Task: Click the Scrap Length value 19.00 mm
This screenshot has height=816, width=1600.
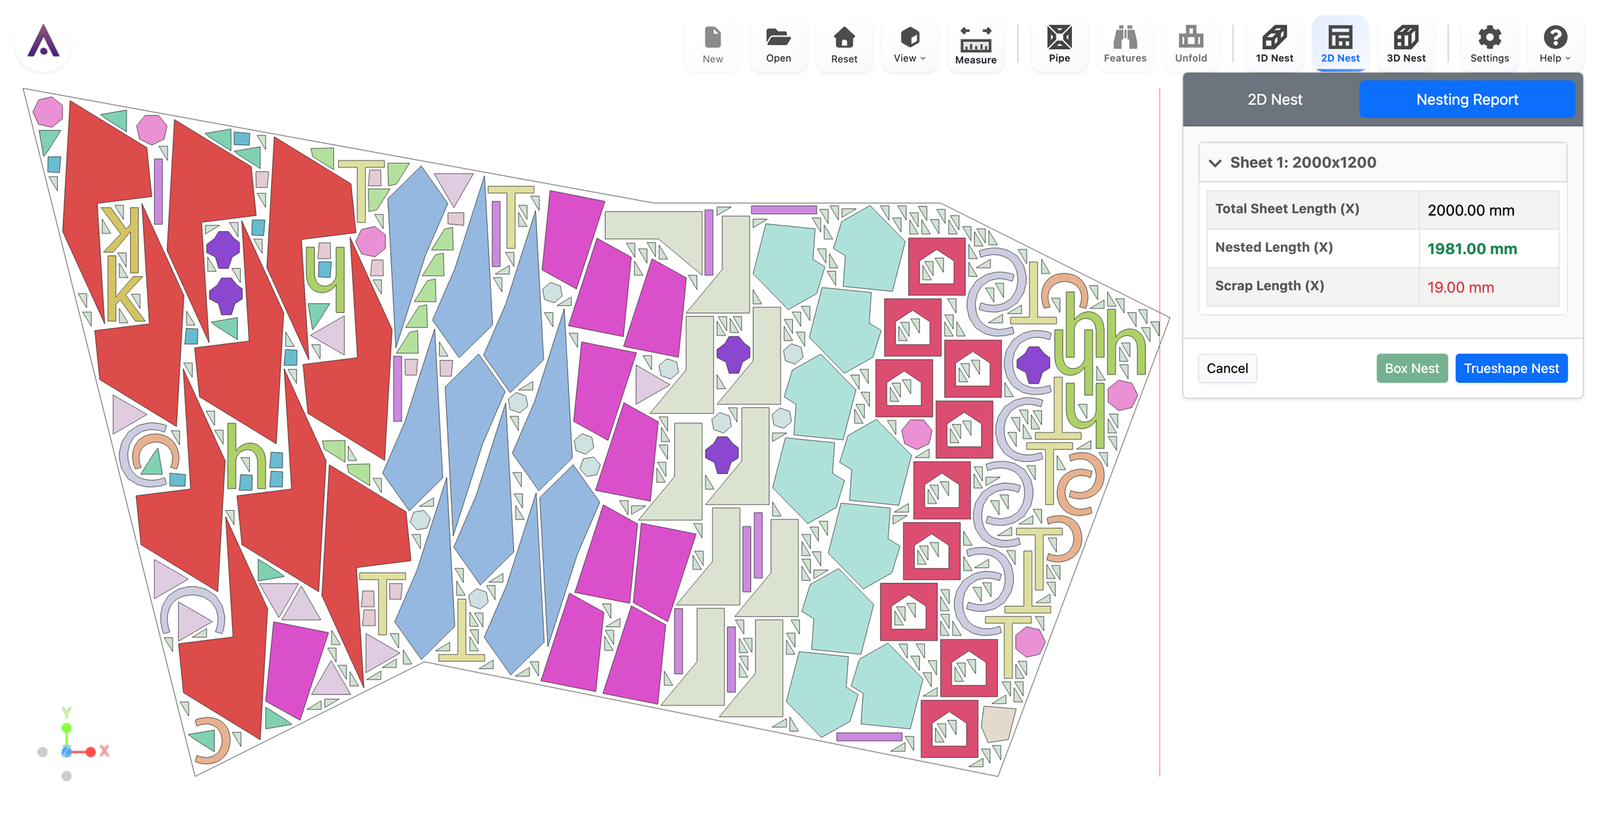Action: tap(1461, 288)
